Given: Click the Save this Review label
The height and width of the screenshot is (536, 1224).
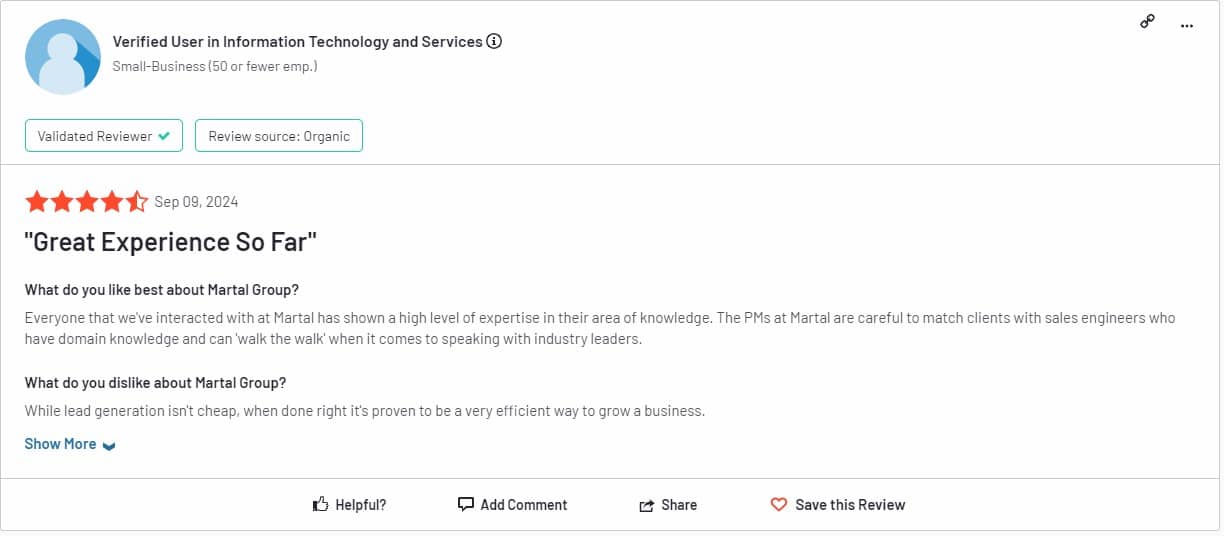Looking at the screenshot, I should (850, 505).
